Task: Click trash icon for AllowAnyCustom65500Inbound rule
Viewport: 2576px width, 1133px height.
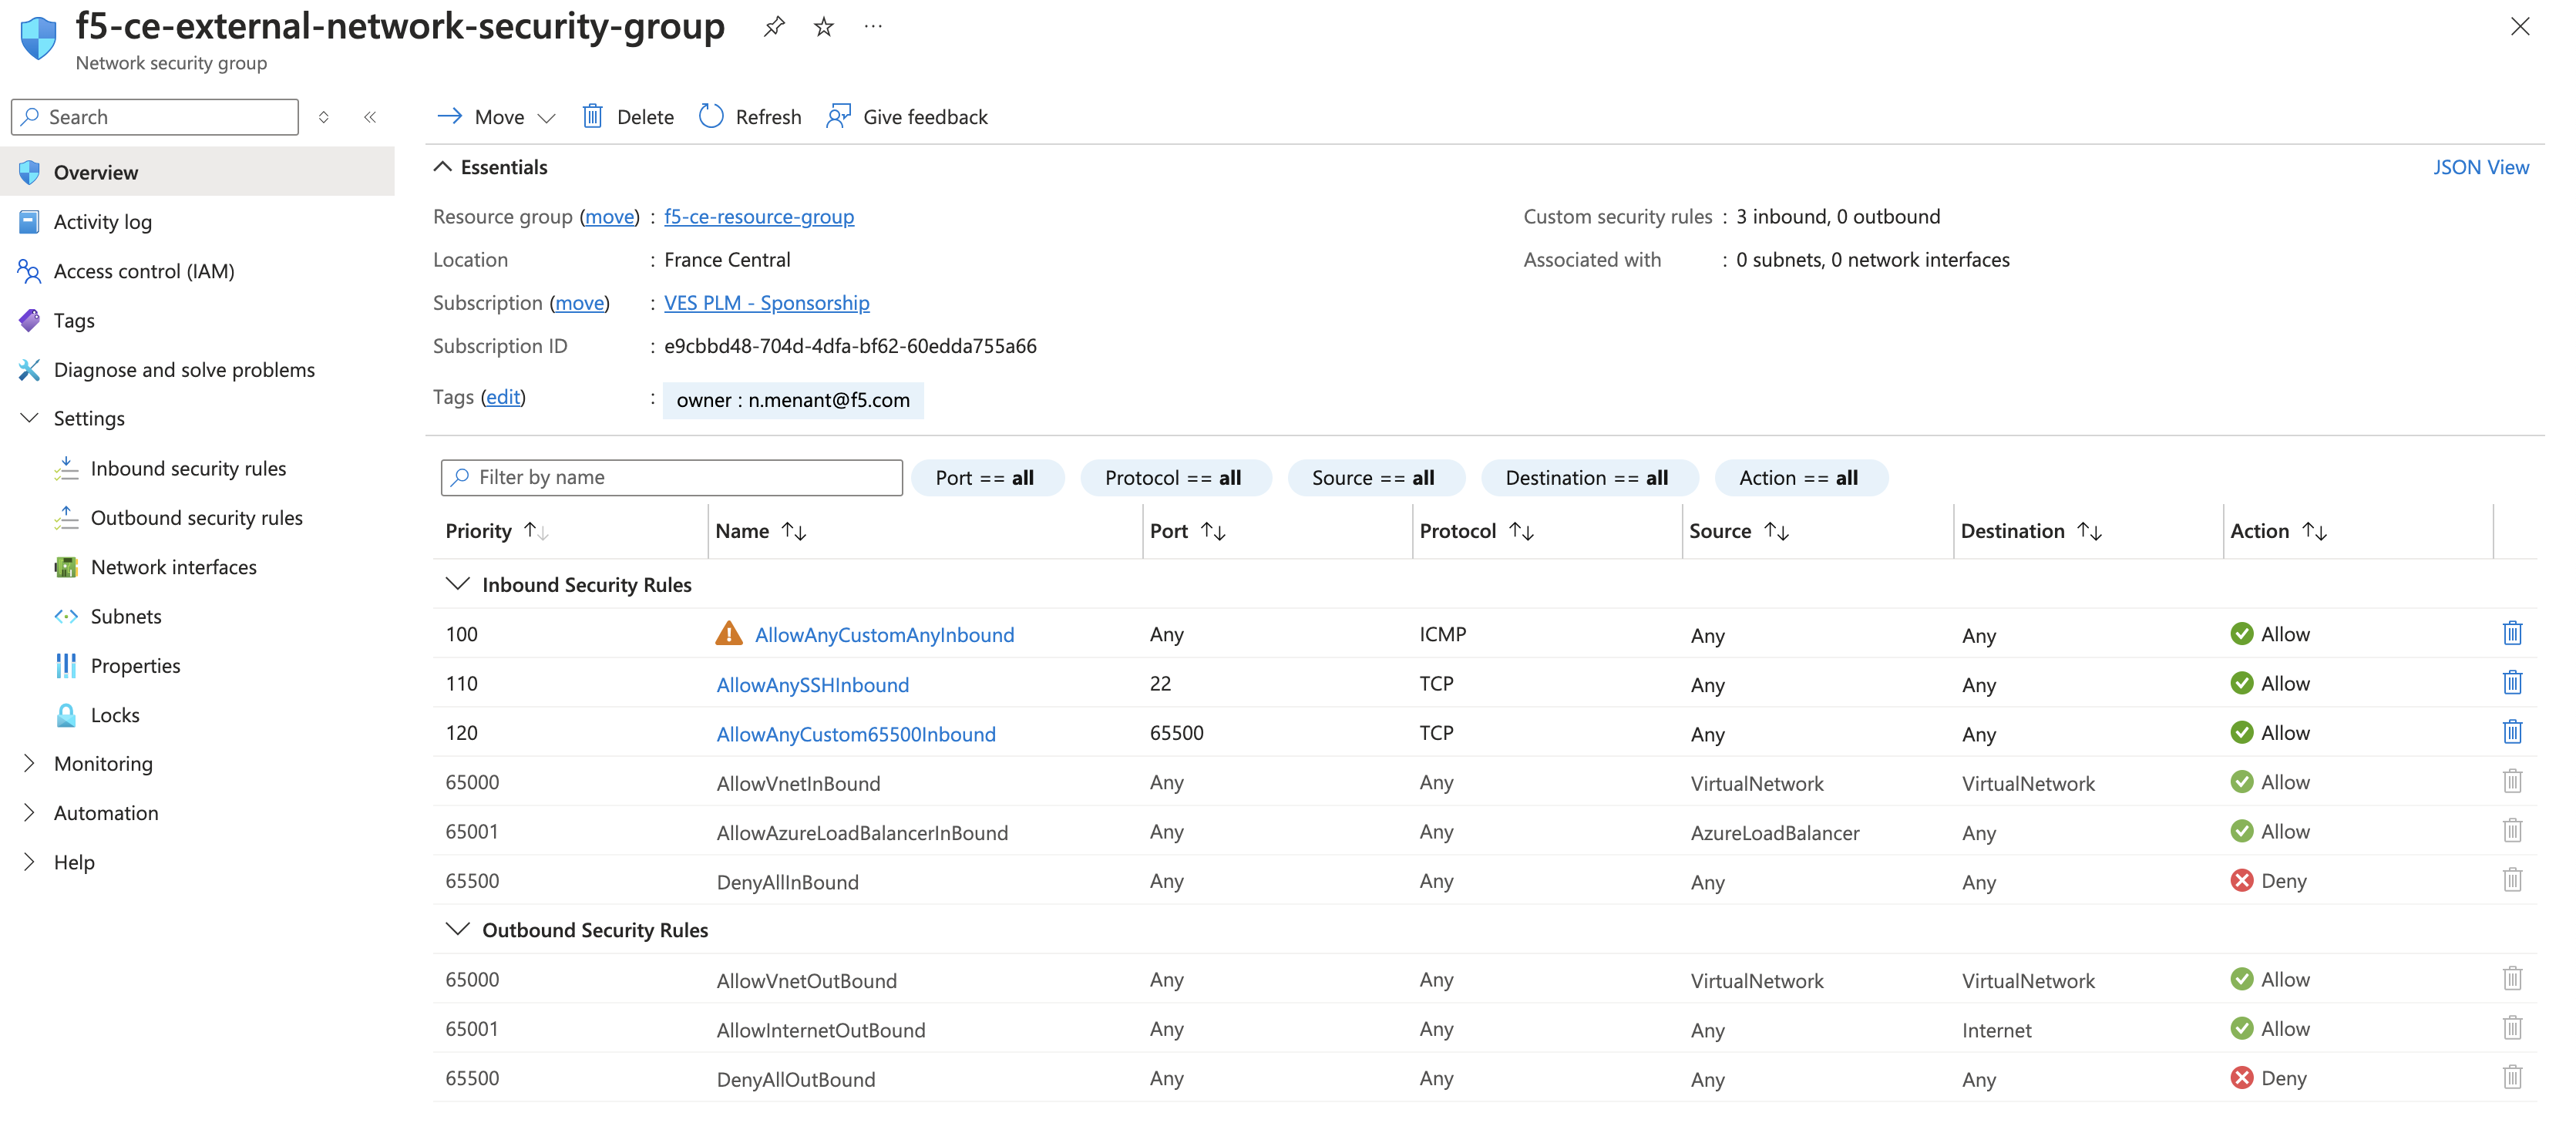Action: pyautogui.click(x=2511, y=732)
